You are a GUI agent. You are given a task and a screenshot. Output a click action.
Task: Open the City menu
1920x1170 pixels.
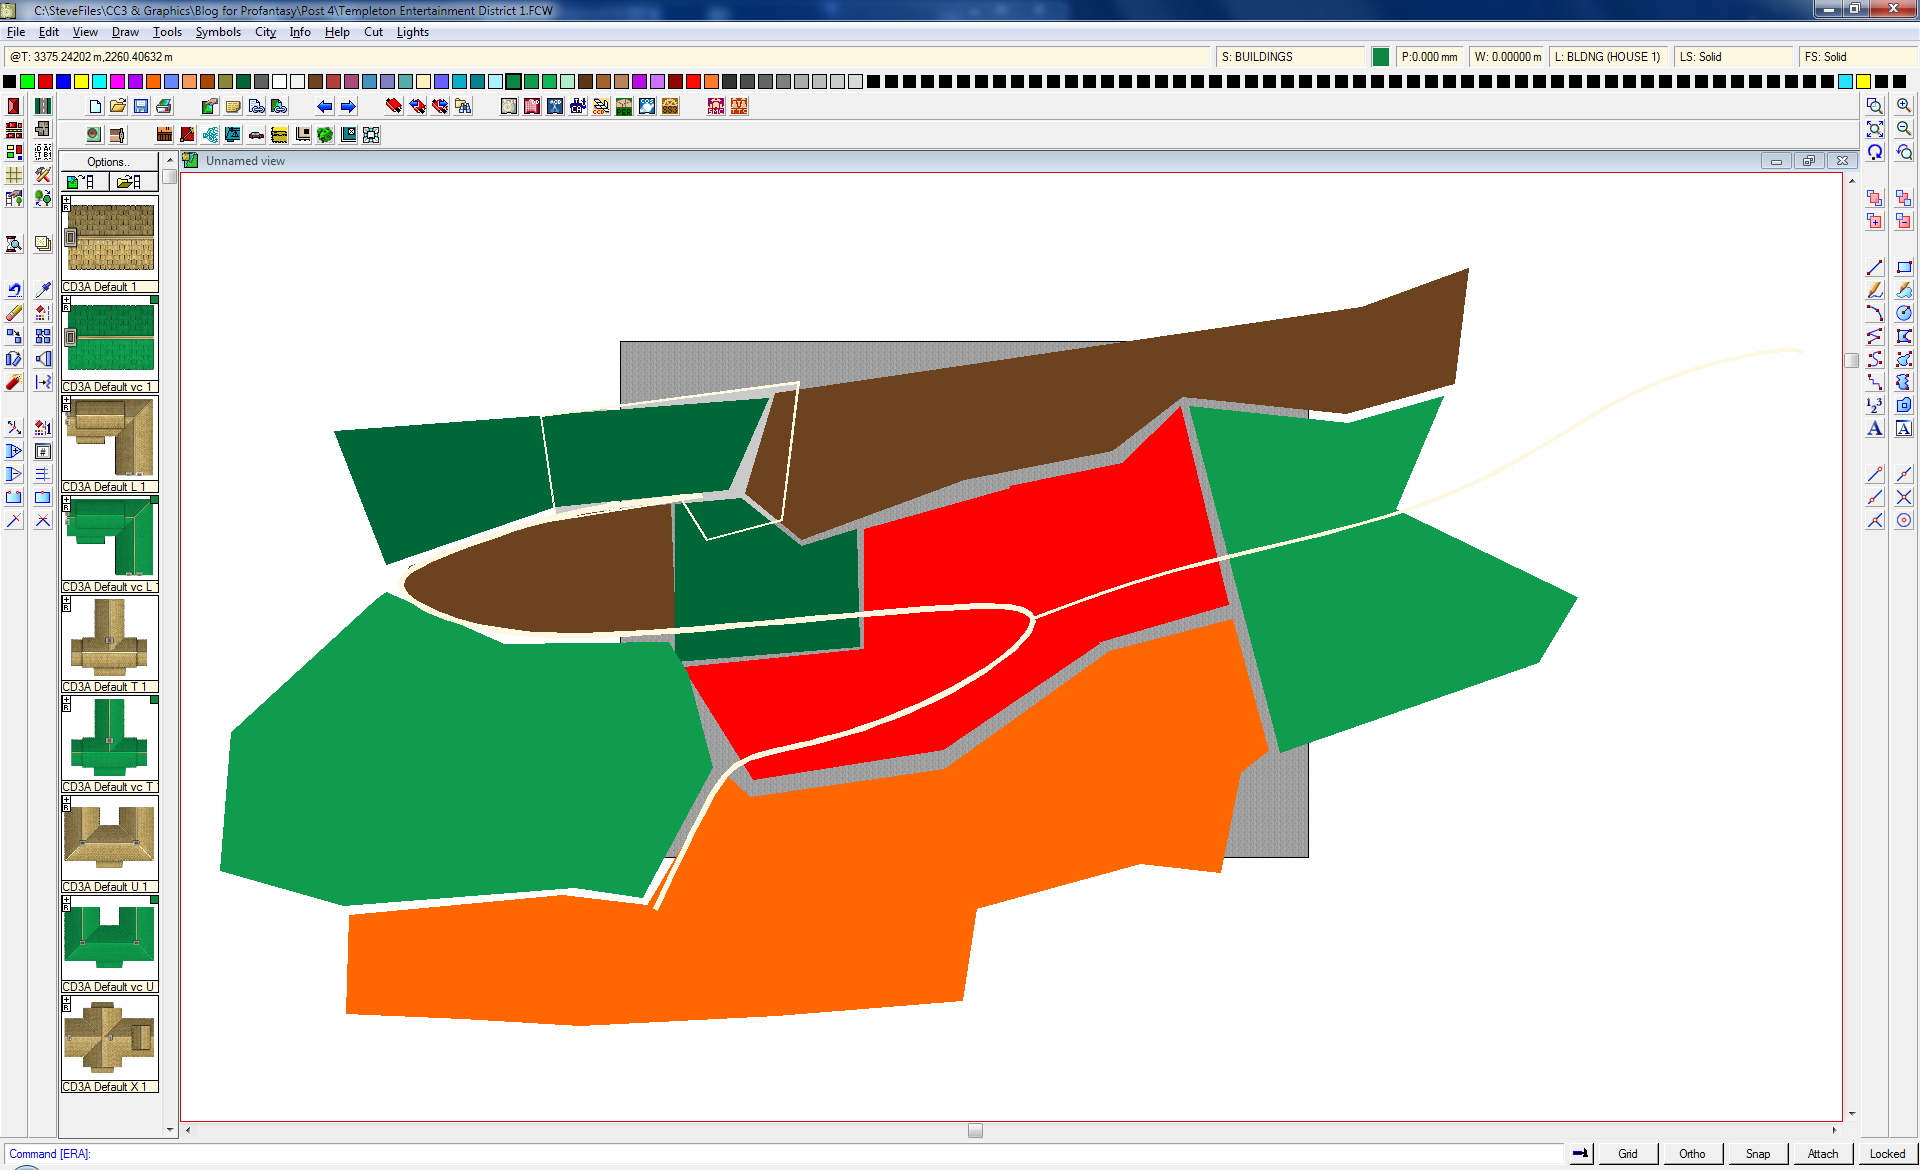tap(264, 32)
